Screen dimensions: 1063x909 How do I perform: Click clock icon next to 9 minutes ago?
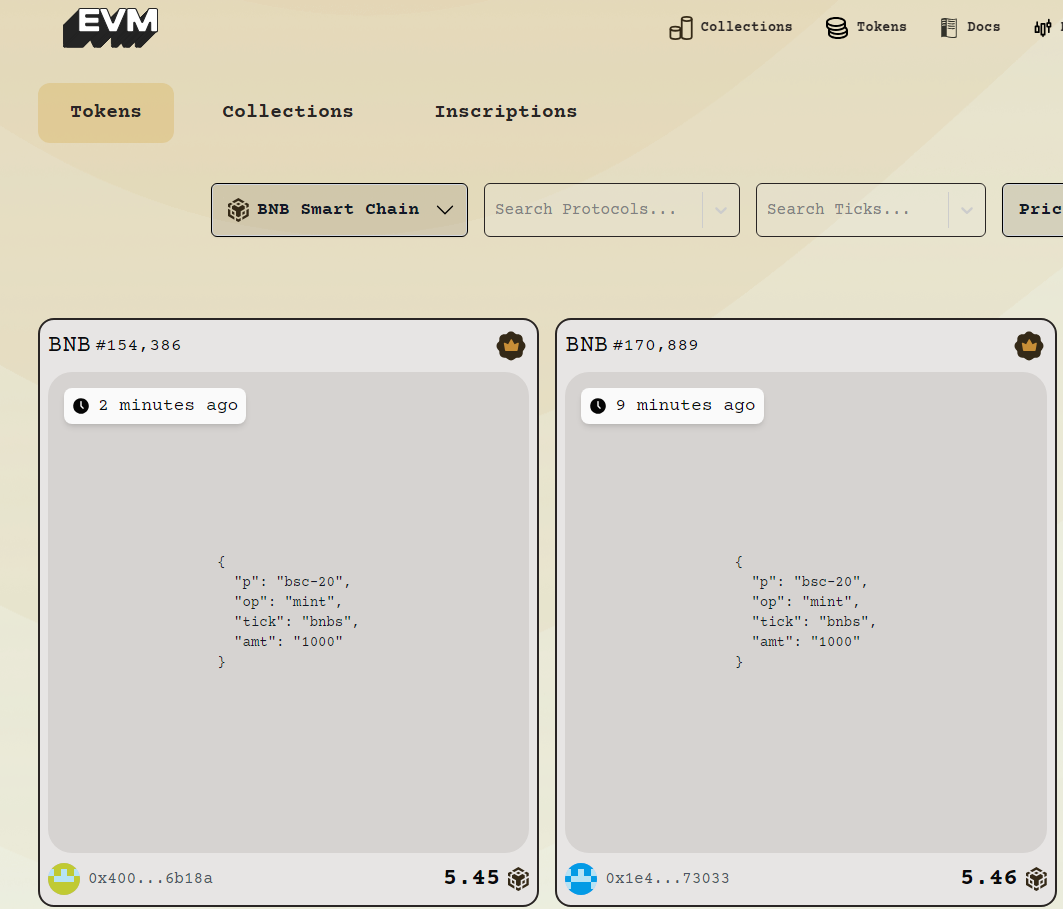(598, 406)
